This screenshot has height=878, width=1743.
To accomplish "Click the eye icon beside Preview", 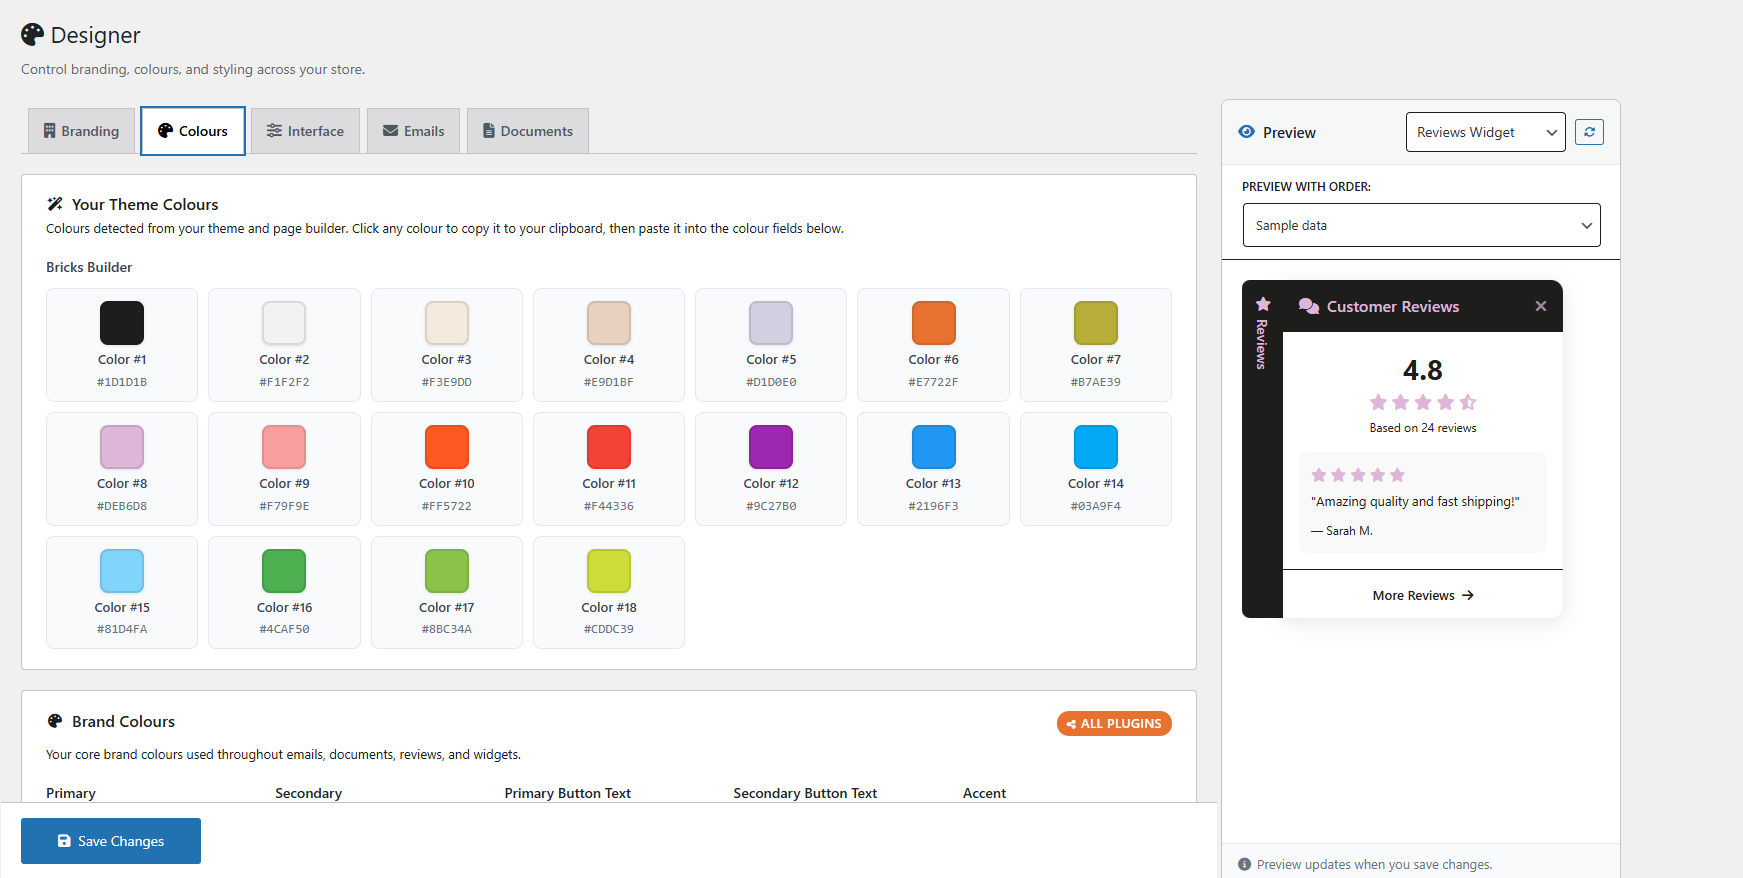I will point(1246,132).
